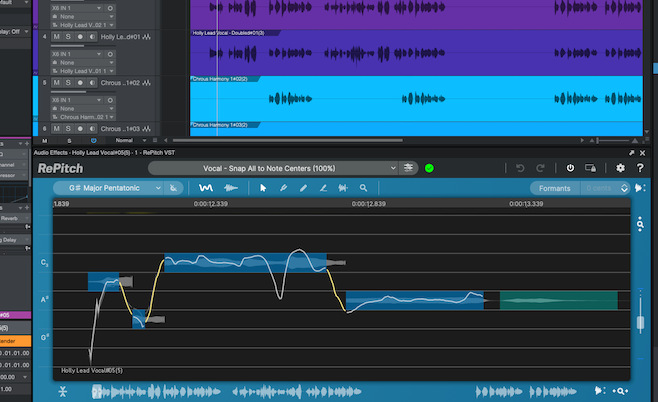658x402 pixels.
Task: Select the line drawing tool in RePitch
Action: [x=323, y=188]
